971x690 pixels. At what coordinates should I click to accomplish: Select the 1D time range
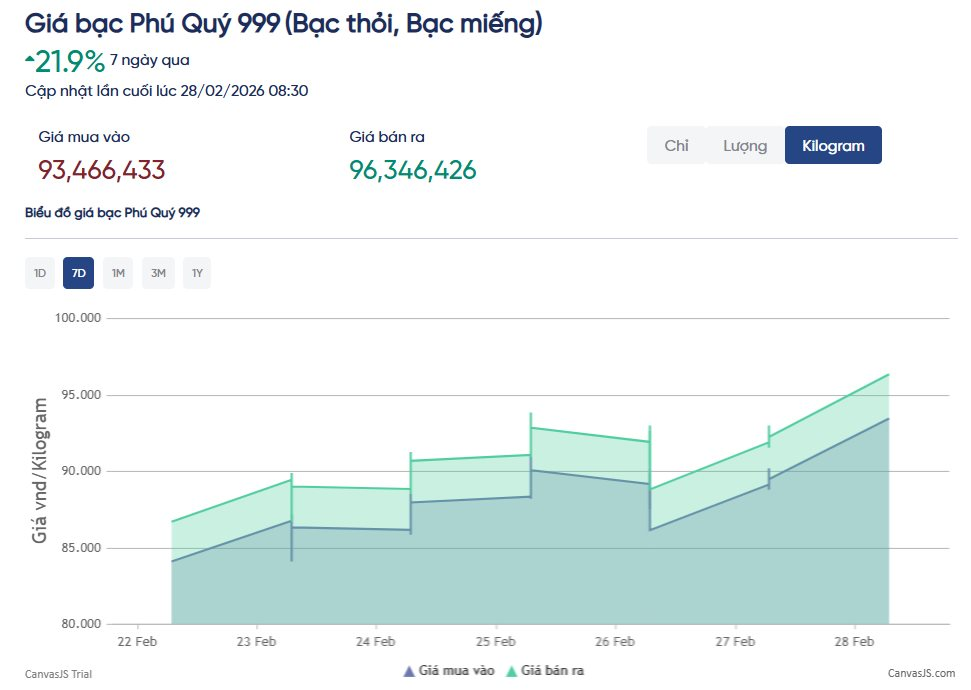click(x=39, y=272)
